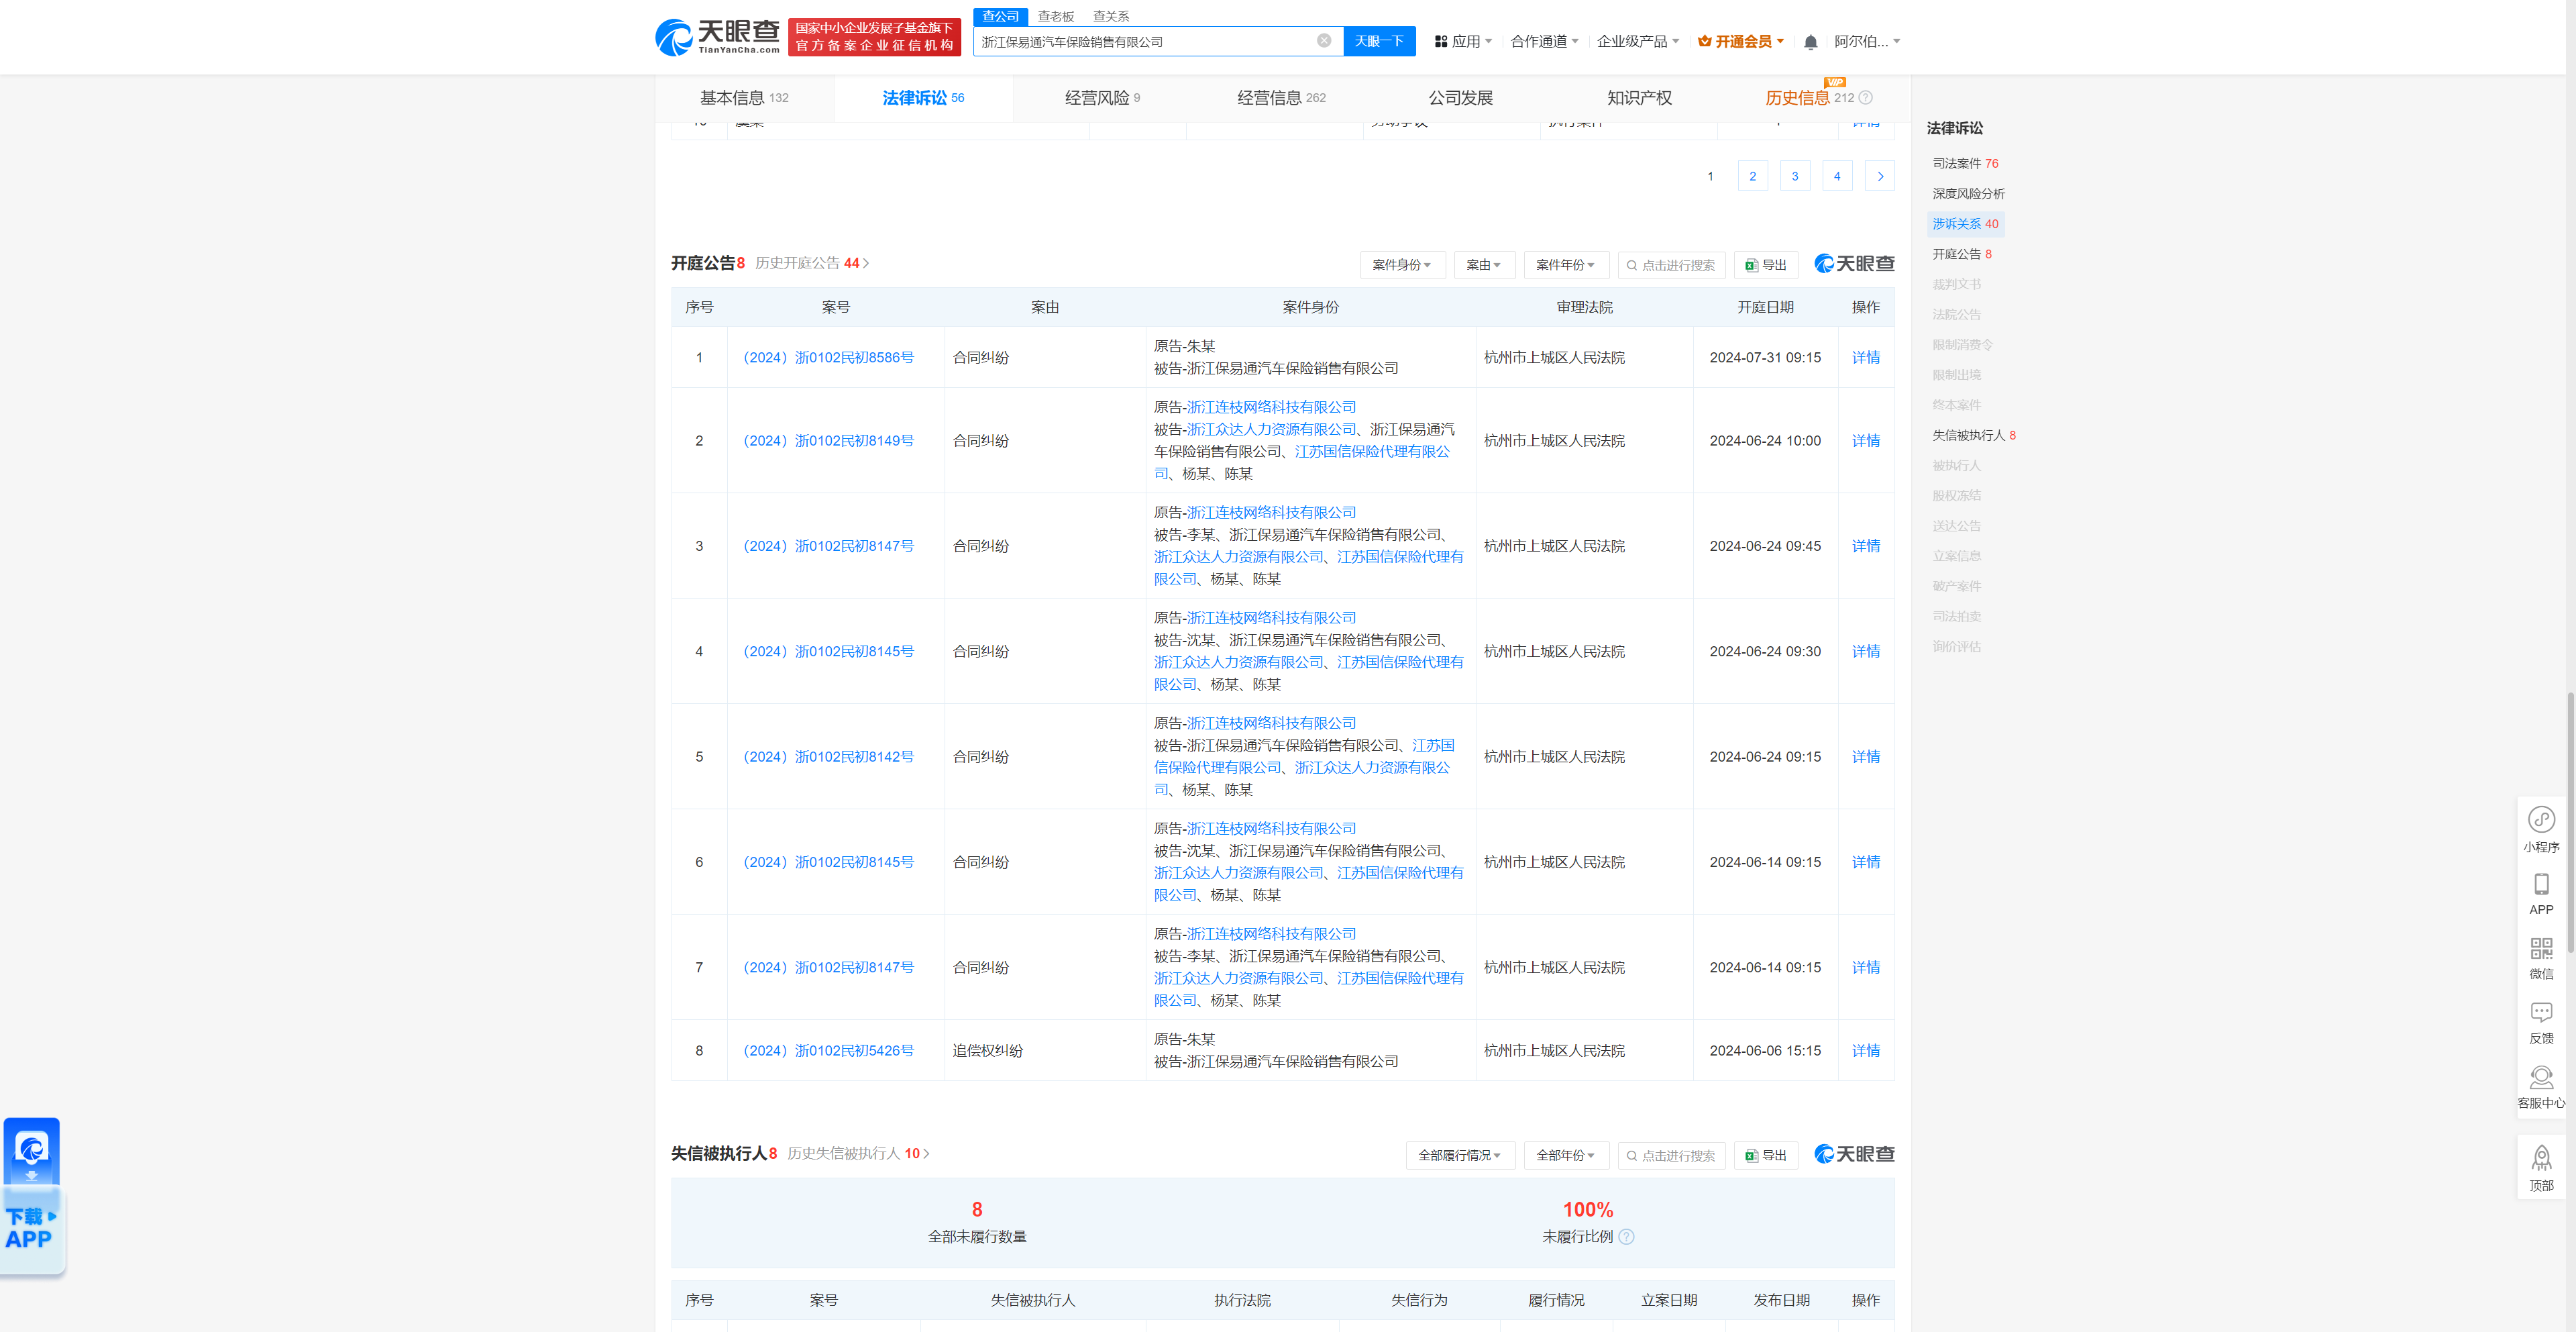Export court announcements to Excel

click(x=1766, y=265)
